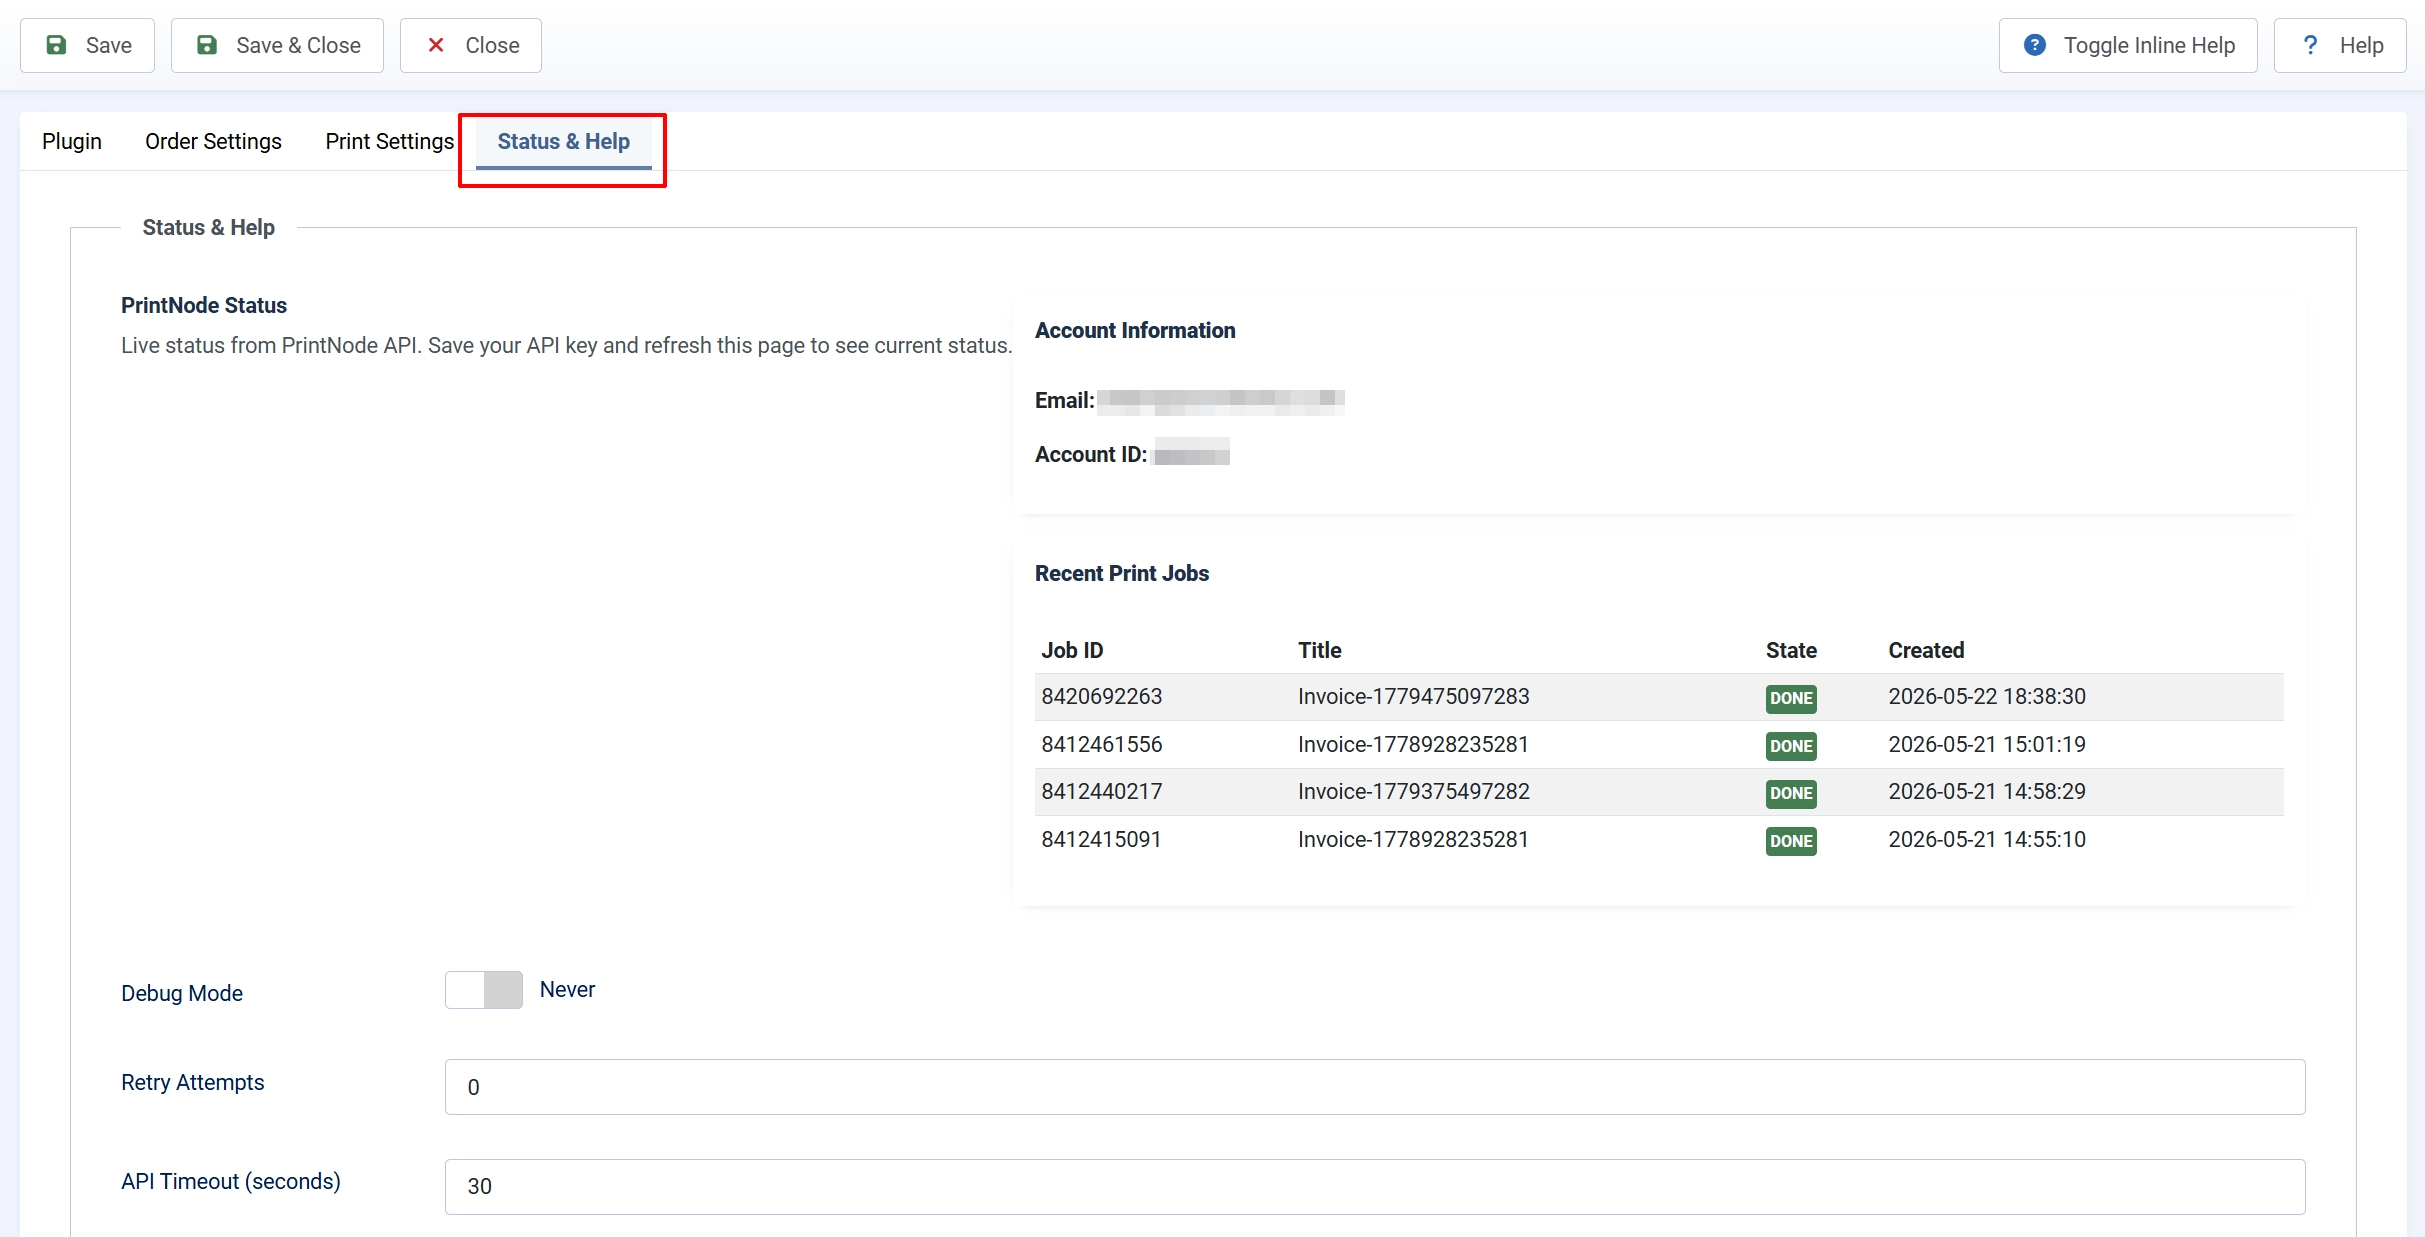Click the Job ID column header
2425x1237 pixels.
pos(1072,650)
